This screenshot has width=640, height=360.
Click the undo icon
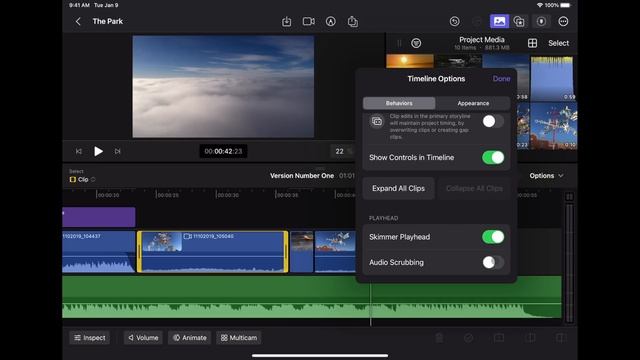[454, 21]
